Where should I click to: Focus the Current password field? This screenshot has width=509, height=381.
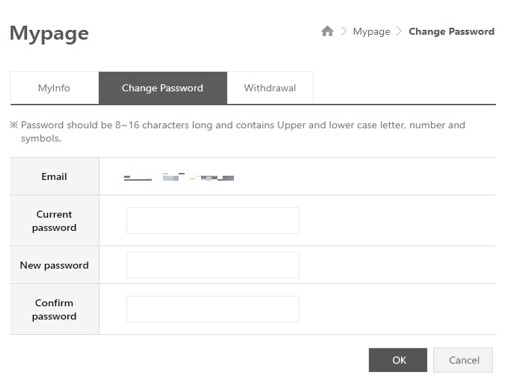pos(213,220)
